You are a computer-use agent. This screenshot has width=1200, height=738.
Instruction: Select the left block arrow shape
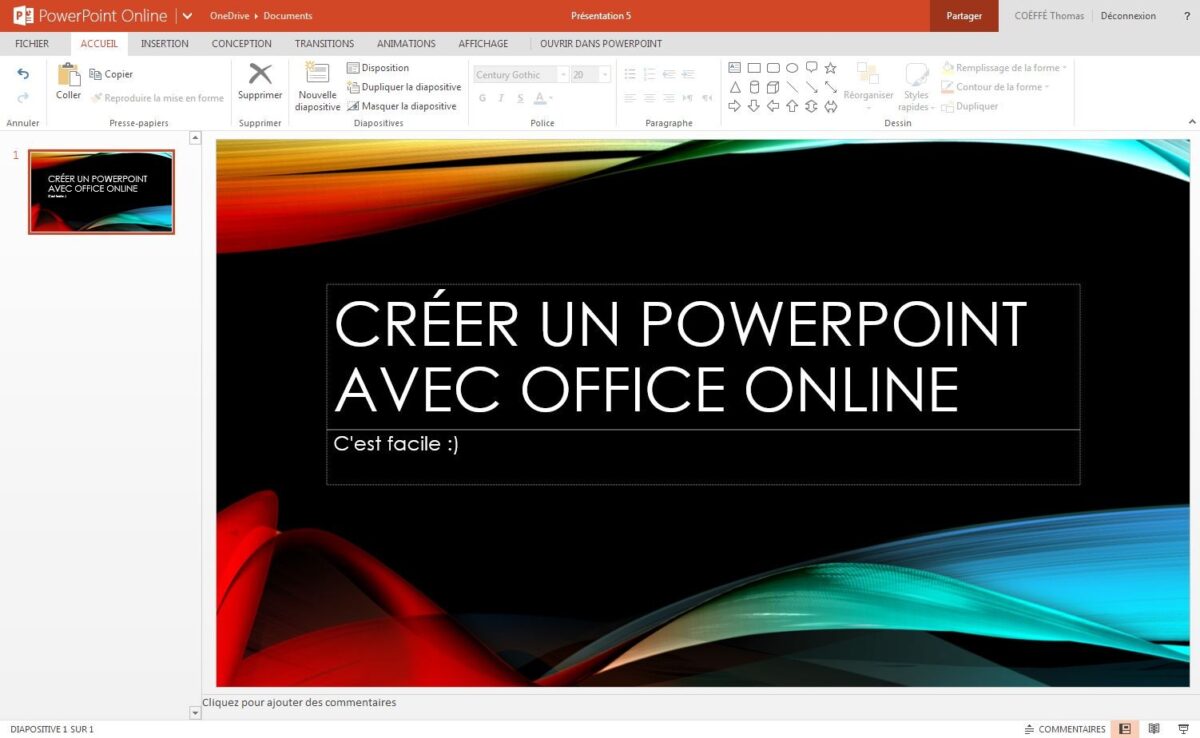(x=773, y=106)
